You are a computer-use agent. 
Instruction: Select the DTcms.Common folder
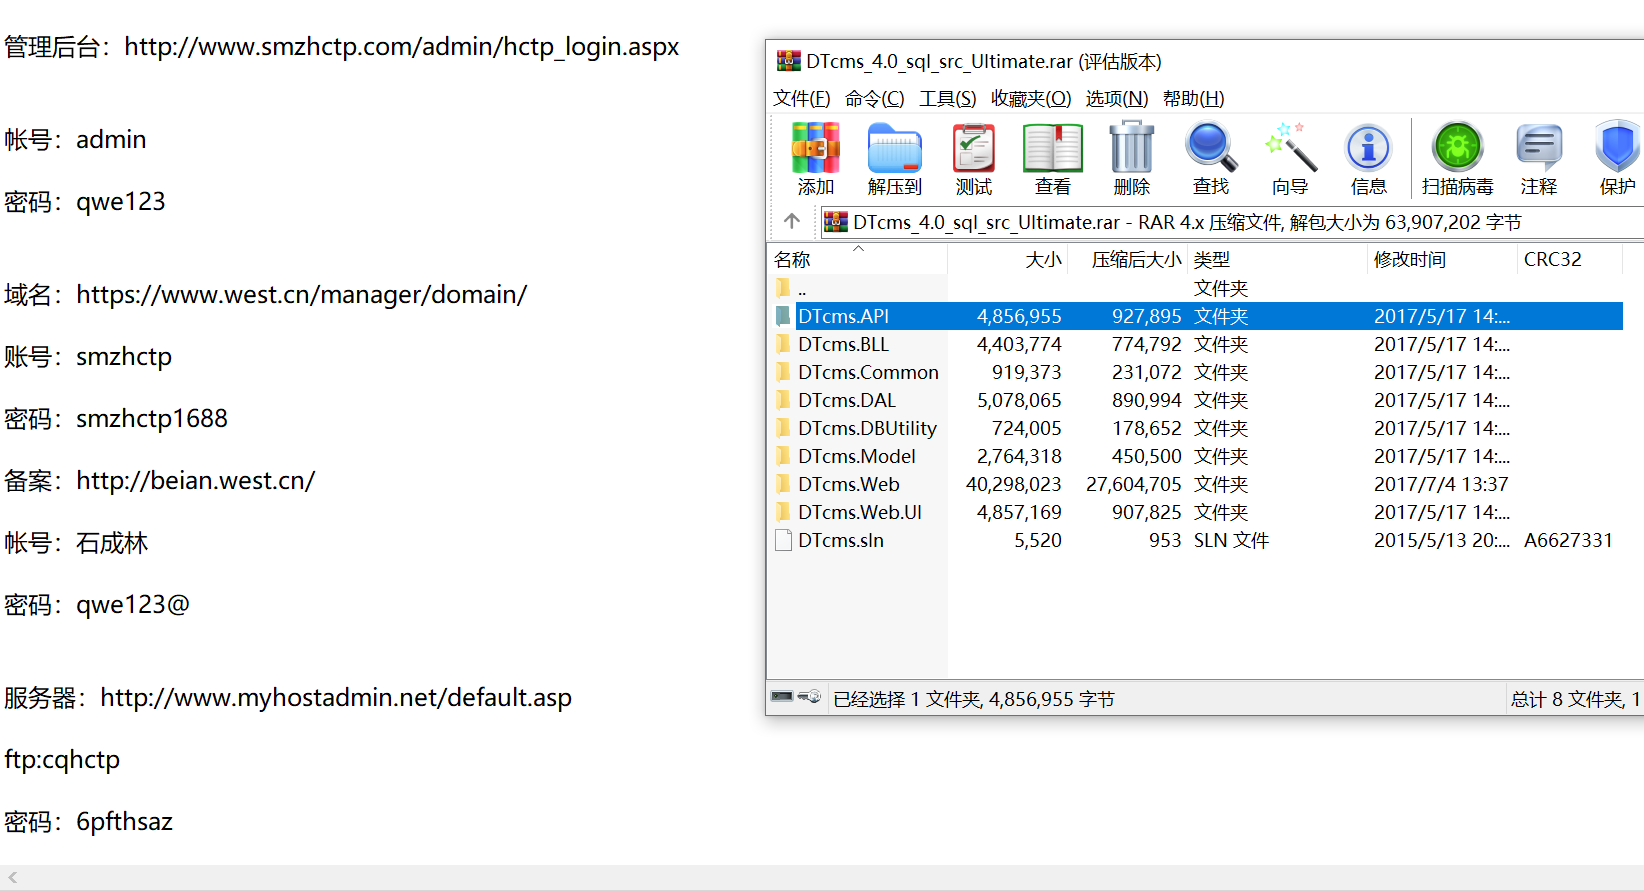(x=868, y=372)
